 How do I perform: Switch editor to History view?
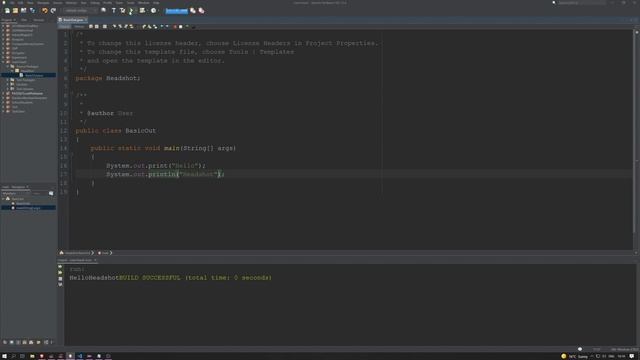tap(79, 27)
